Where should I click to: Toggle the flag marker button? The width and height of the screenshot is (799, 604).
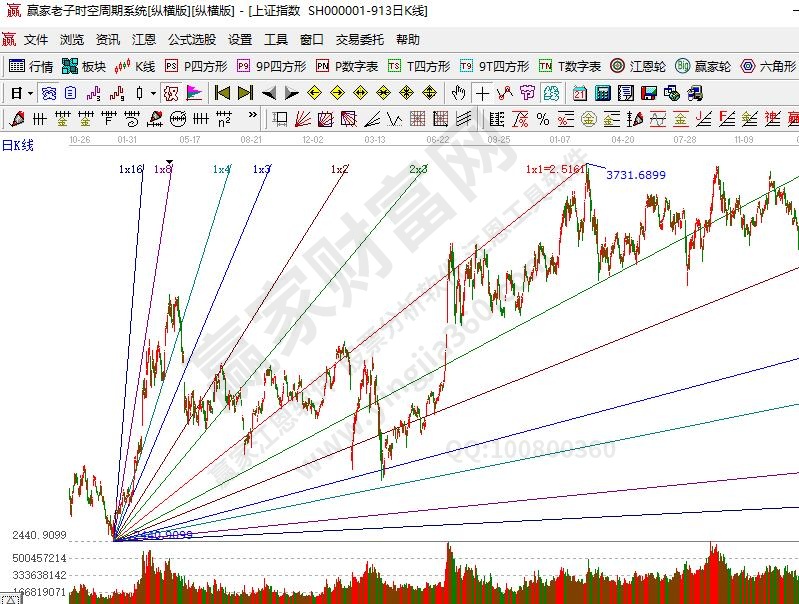click(194, 93)
